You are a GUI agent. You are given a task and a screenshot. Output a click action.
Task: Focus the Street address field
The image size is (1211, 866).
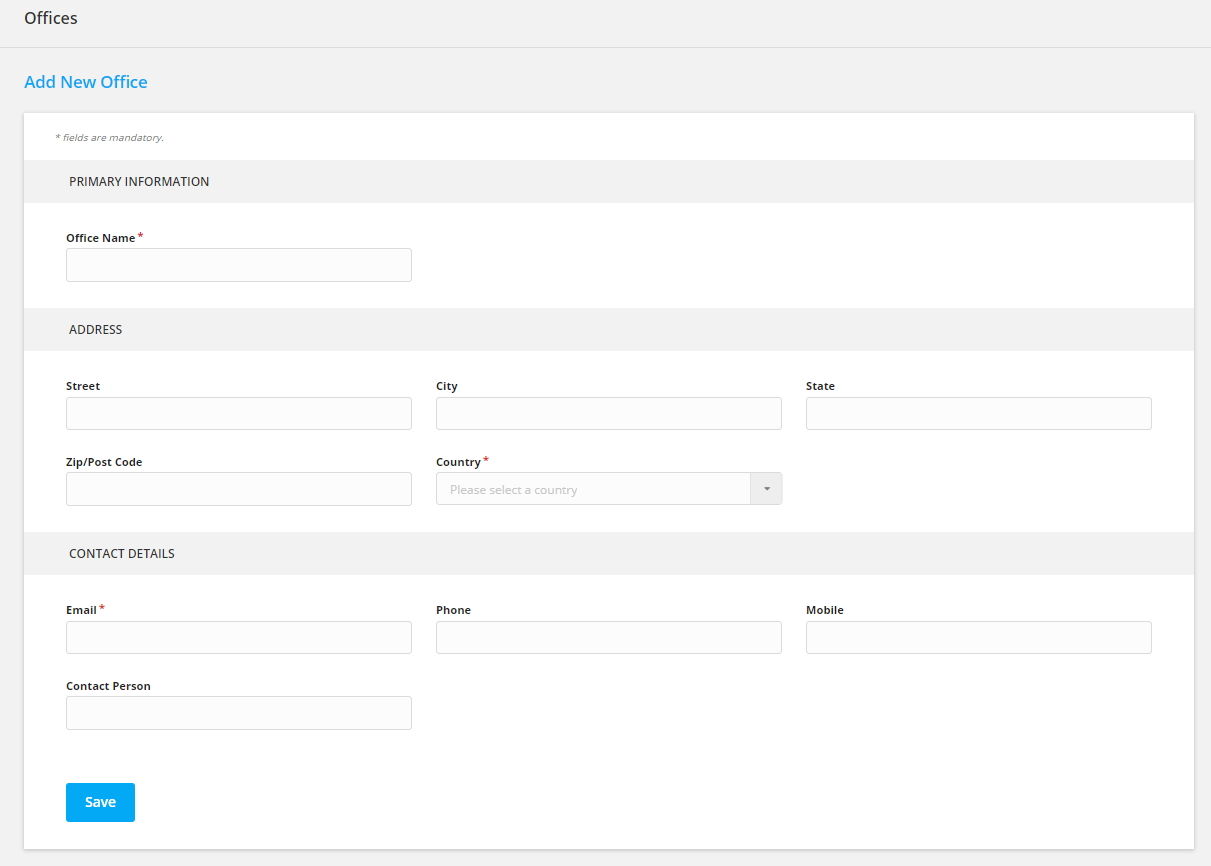point(239,414)
